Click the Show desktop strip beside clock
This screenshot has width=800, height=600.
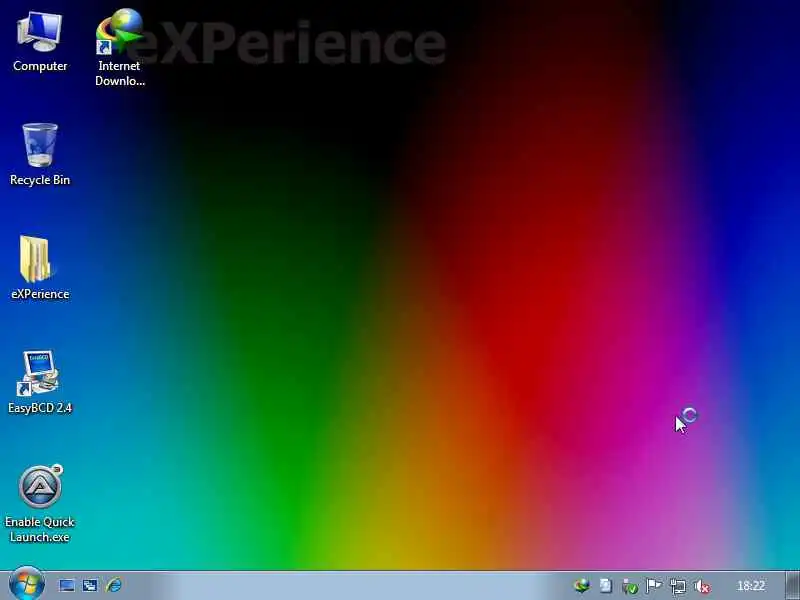point(792,586)
